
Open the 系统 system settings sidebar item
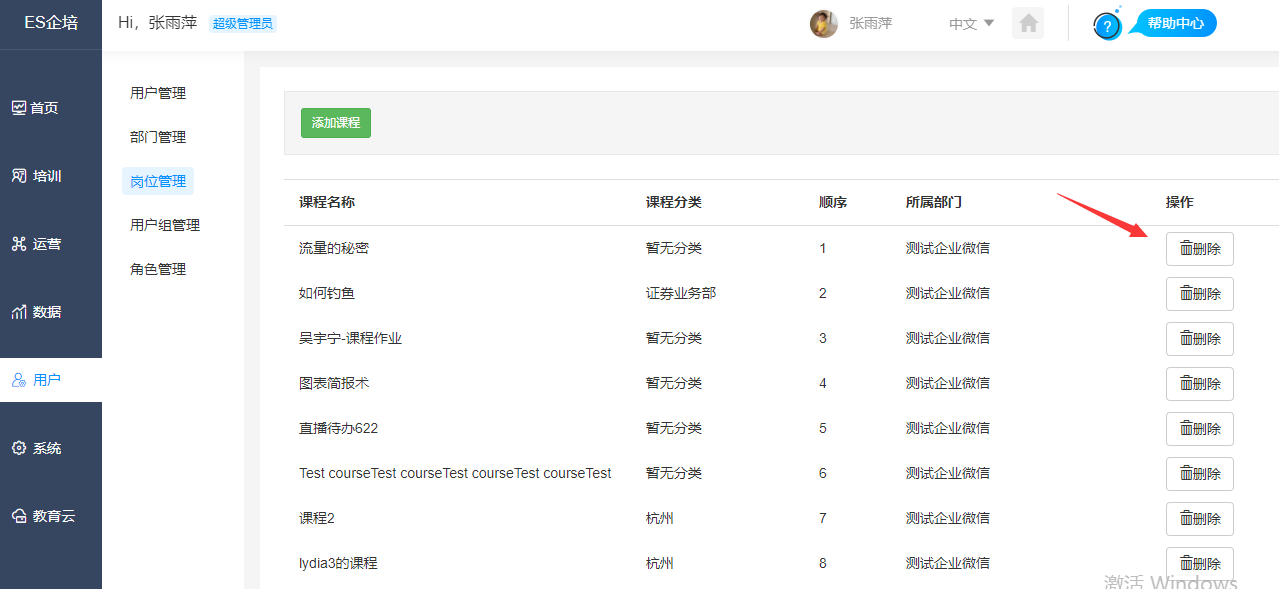tap(37, 448)
